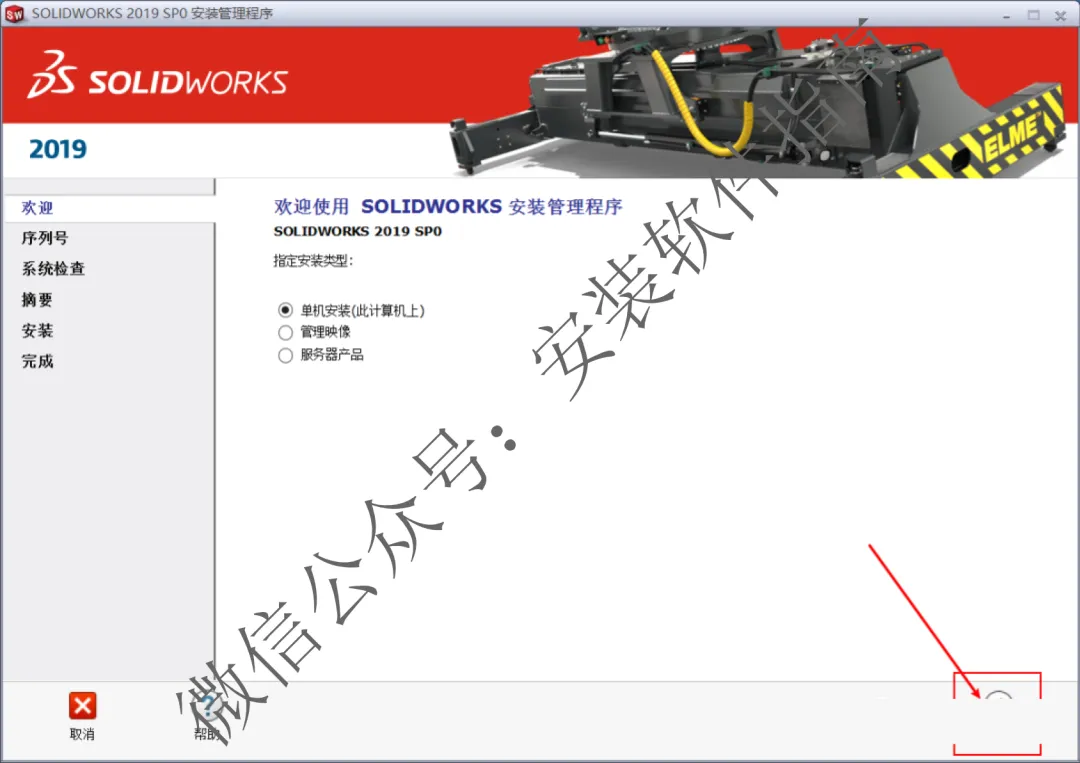The image size is (1080, 763).
Task: Go to the 摘要 step in sidebar
Action: click(x=37, y=300)
